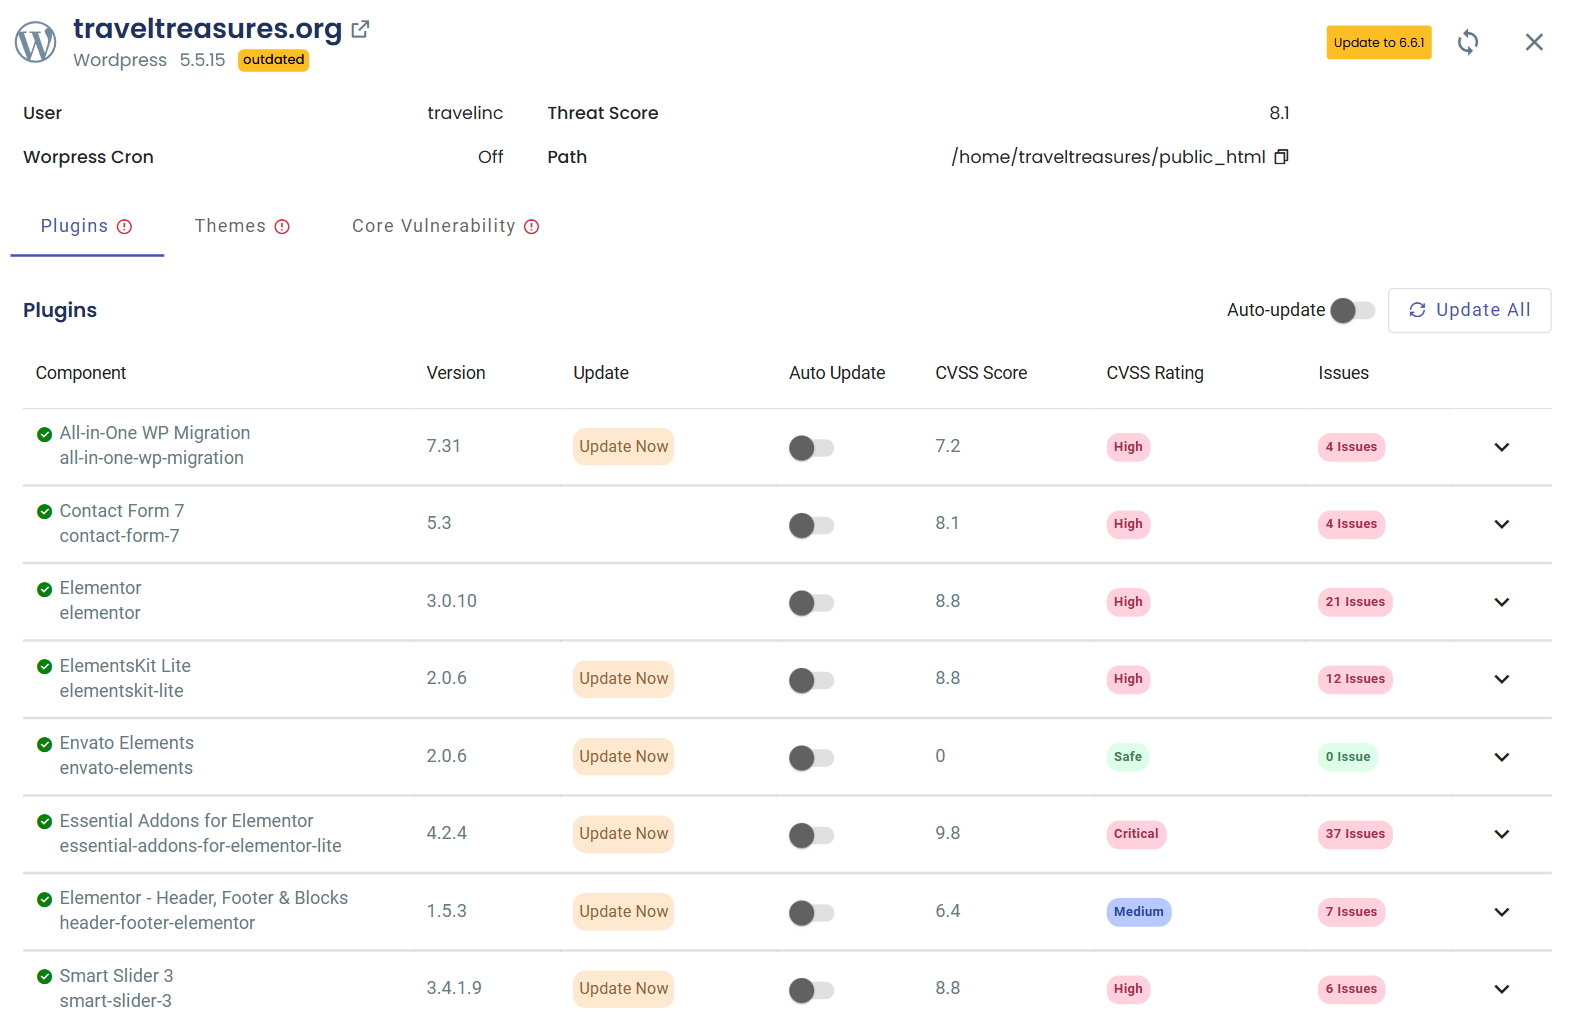Click Smart Slider 3 green status icon
This screenshot has width=1572, height=1020.
[x=44, y=977]
